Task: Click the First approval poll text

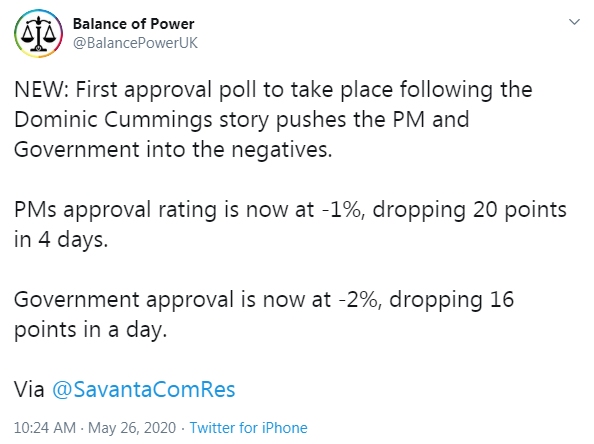Action: pyautogui.click(x=167, y=90)
